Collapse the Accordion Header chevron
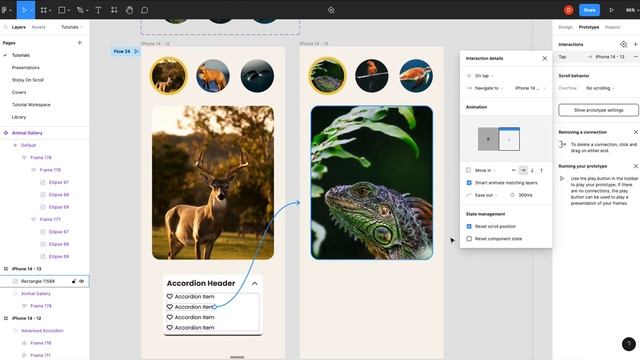The height and width of the screenshot is (360, 640). click(x=255, y=283)
